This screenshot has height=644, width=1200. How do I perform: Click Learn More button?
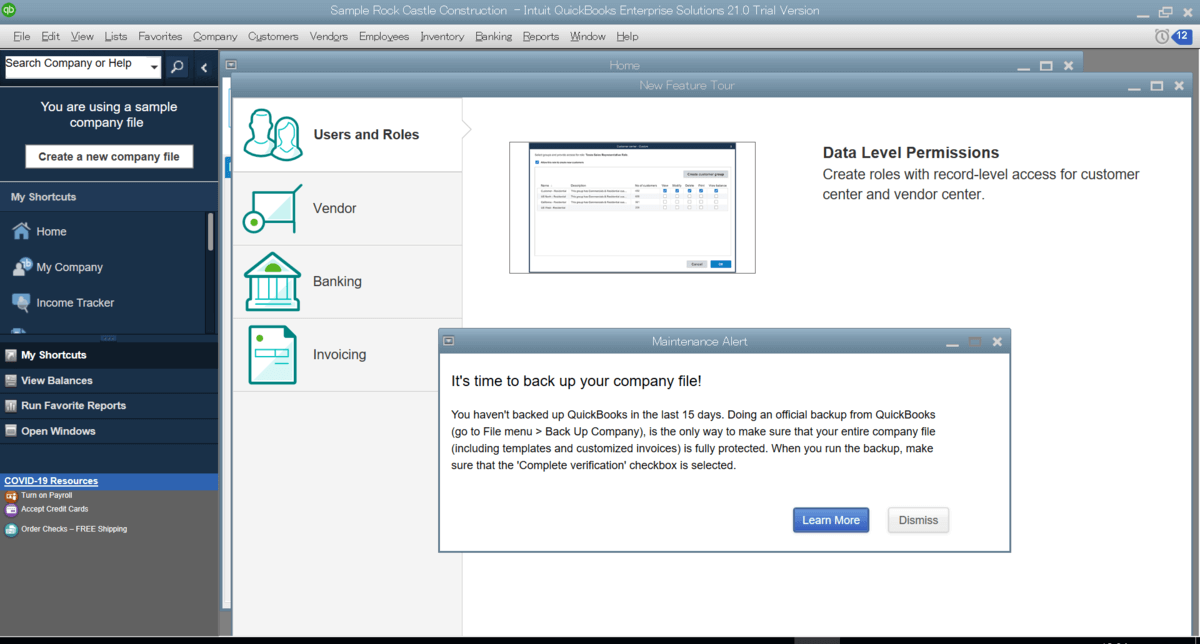pos(831,520)
